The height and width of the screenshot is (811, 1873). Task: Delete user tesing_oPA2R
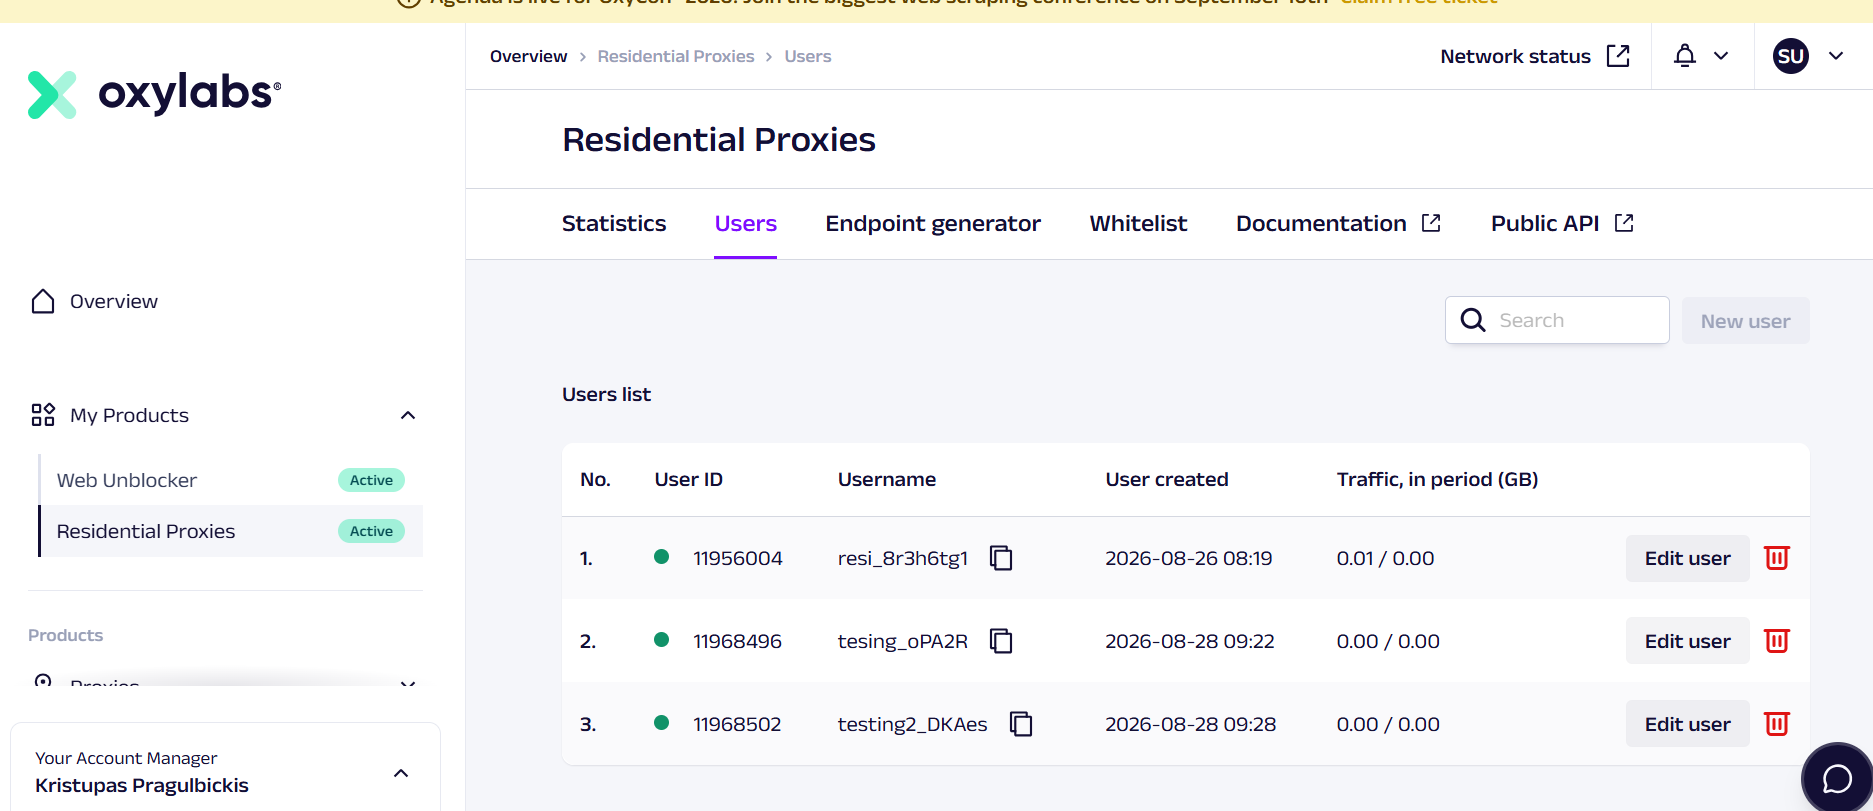pos(1776,641)
